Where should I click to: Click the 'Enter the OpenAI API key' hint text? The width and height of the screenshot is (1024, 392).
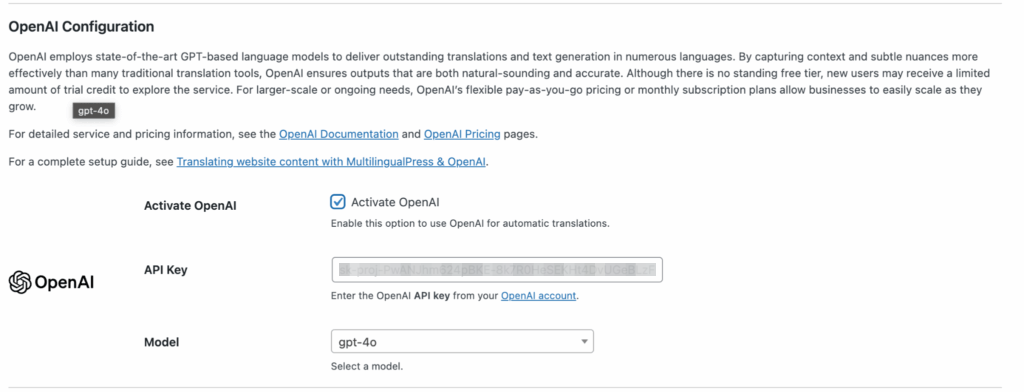[455, 296]
